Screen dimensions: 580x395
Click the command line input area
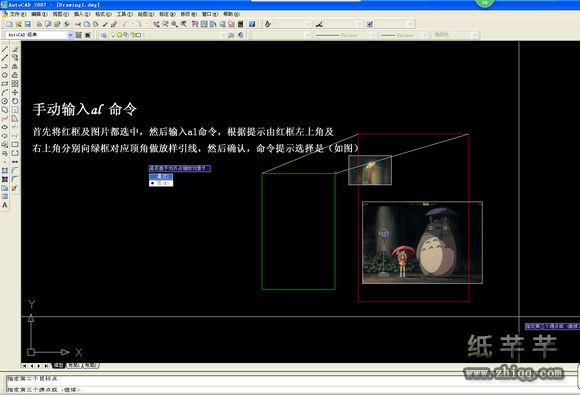pos(290,389)
